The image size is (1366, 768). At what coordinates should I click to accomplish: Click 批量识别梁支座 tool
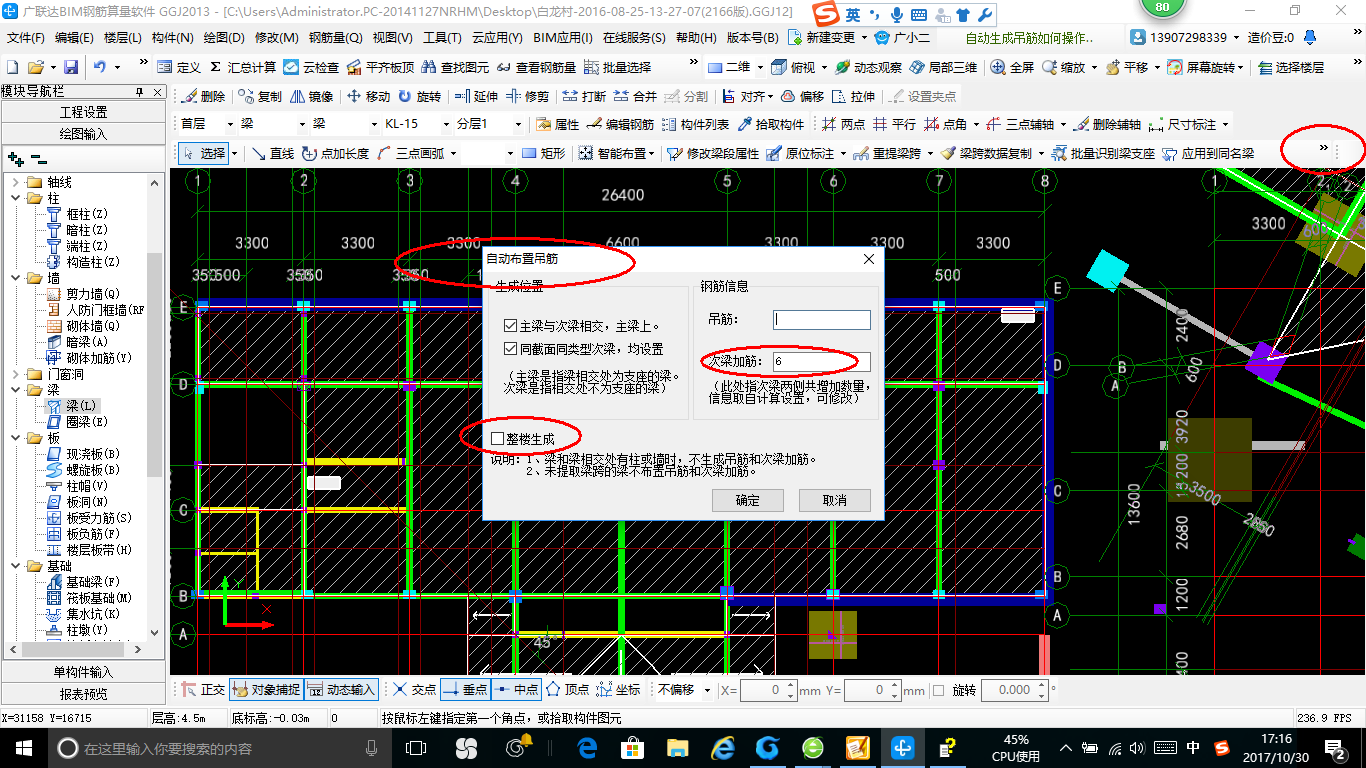[x=1103, y=153]
